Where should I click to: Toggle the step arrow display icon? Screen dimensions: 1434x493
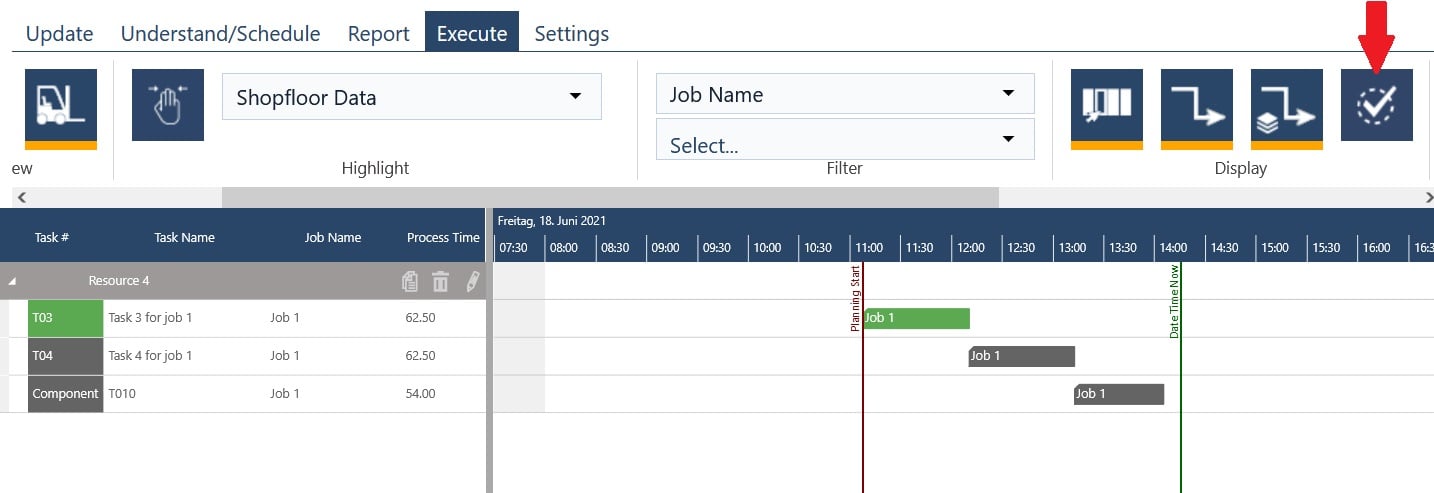(1196, 105)
